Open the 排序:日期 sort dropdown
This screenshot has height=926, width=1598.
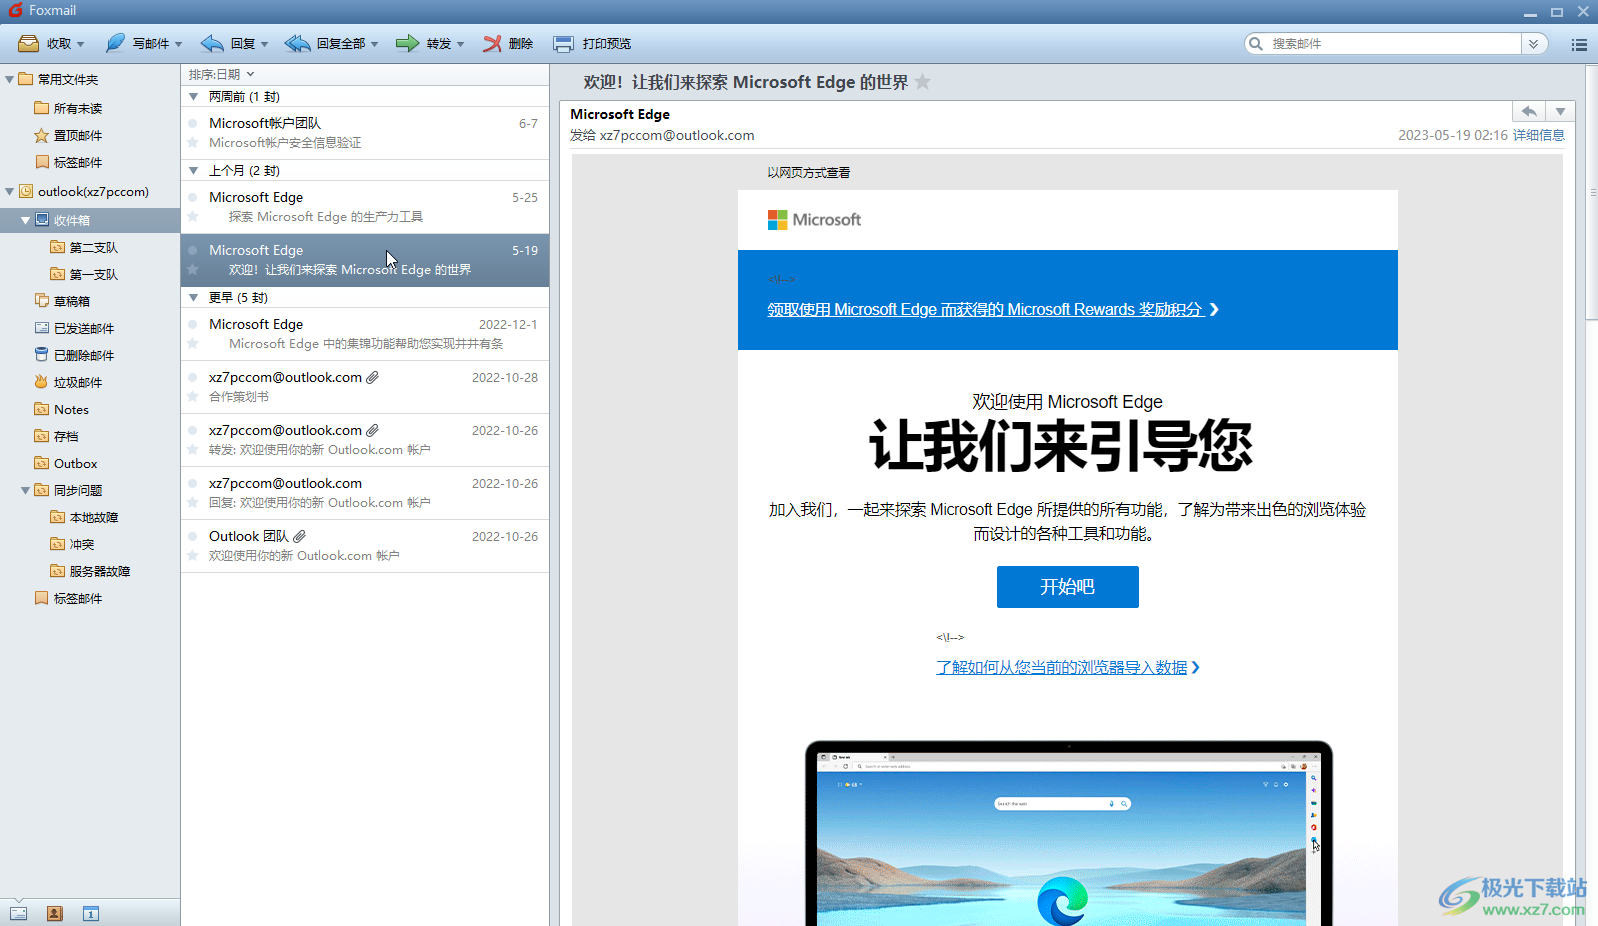click(x=222, y=74)
